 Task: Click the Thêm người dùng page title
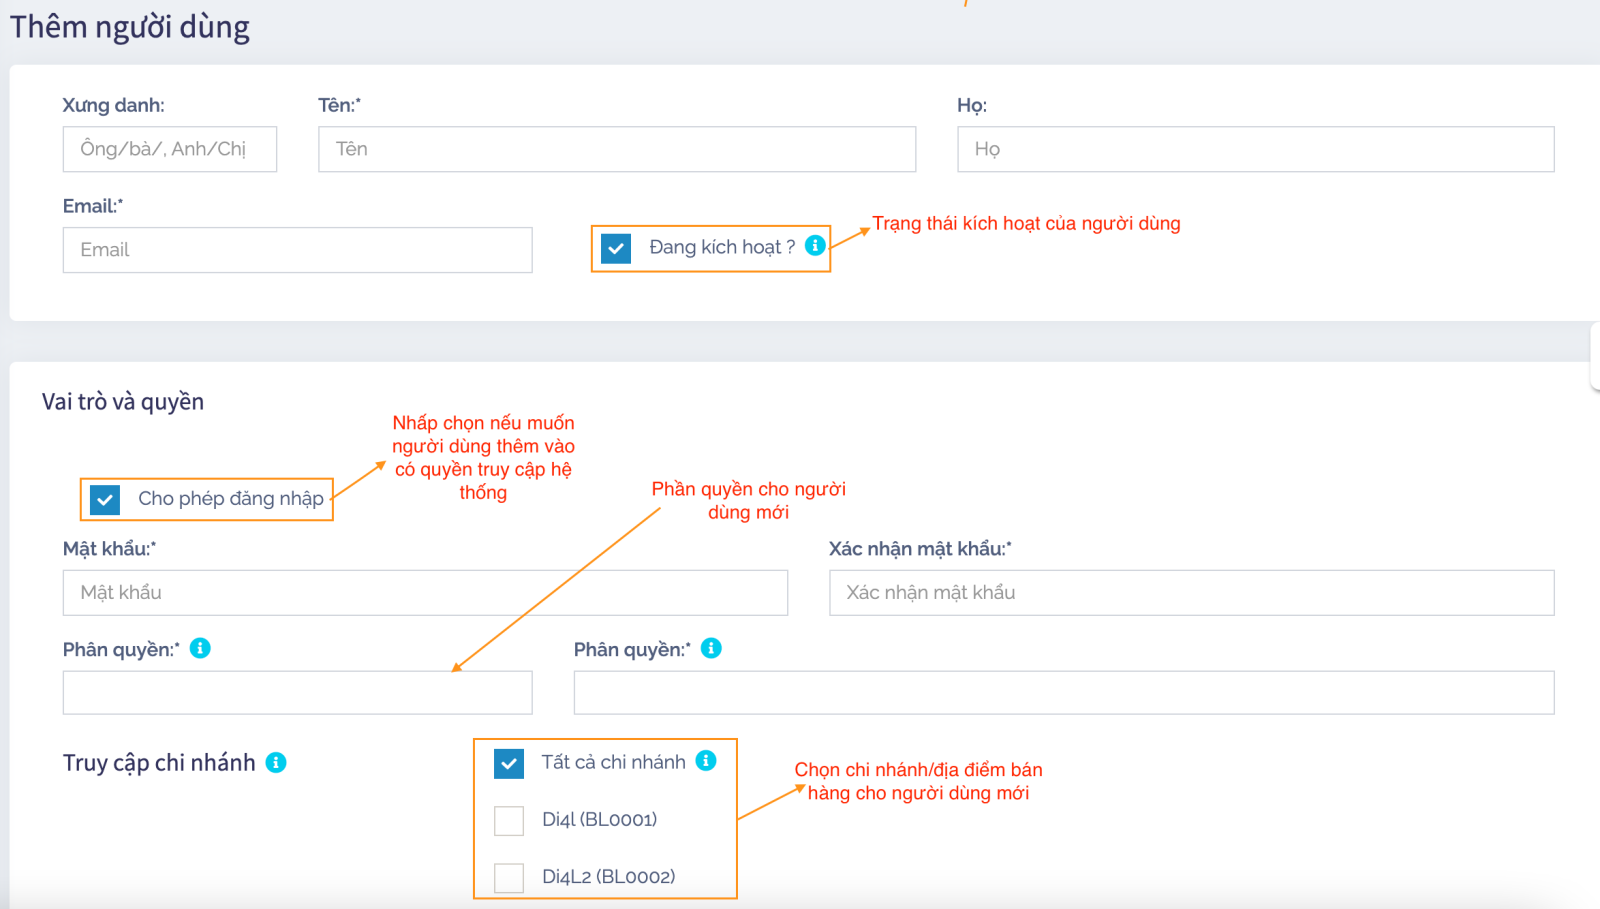pos(130,27)
